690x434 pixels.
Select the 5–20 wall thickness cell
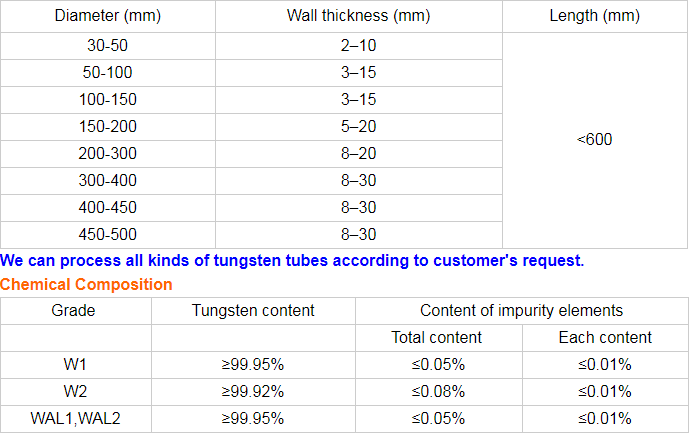coord(358,127)
